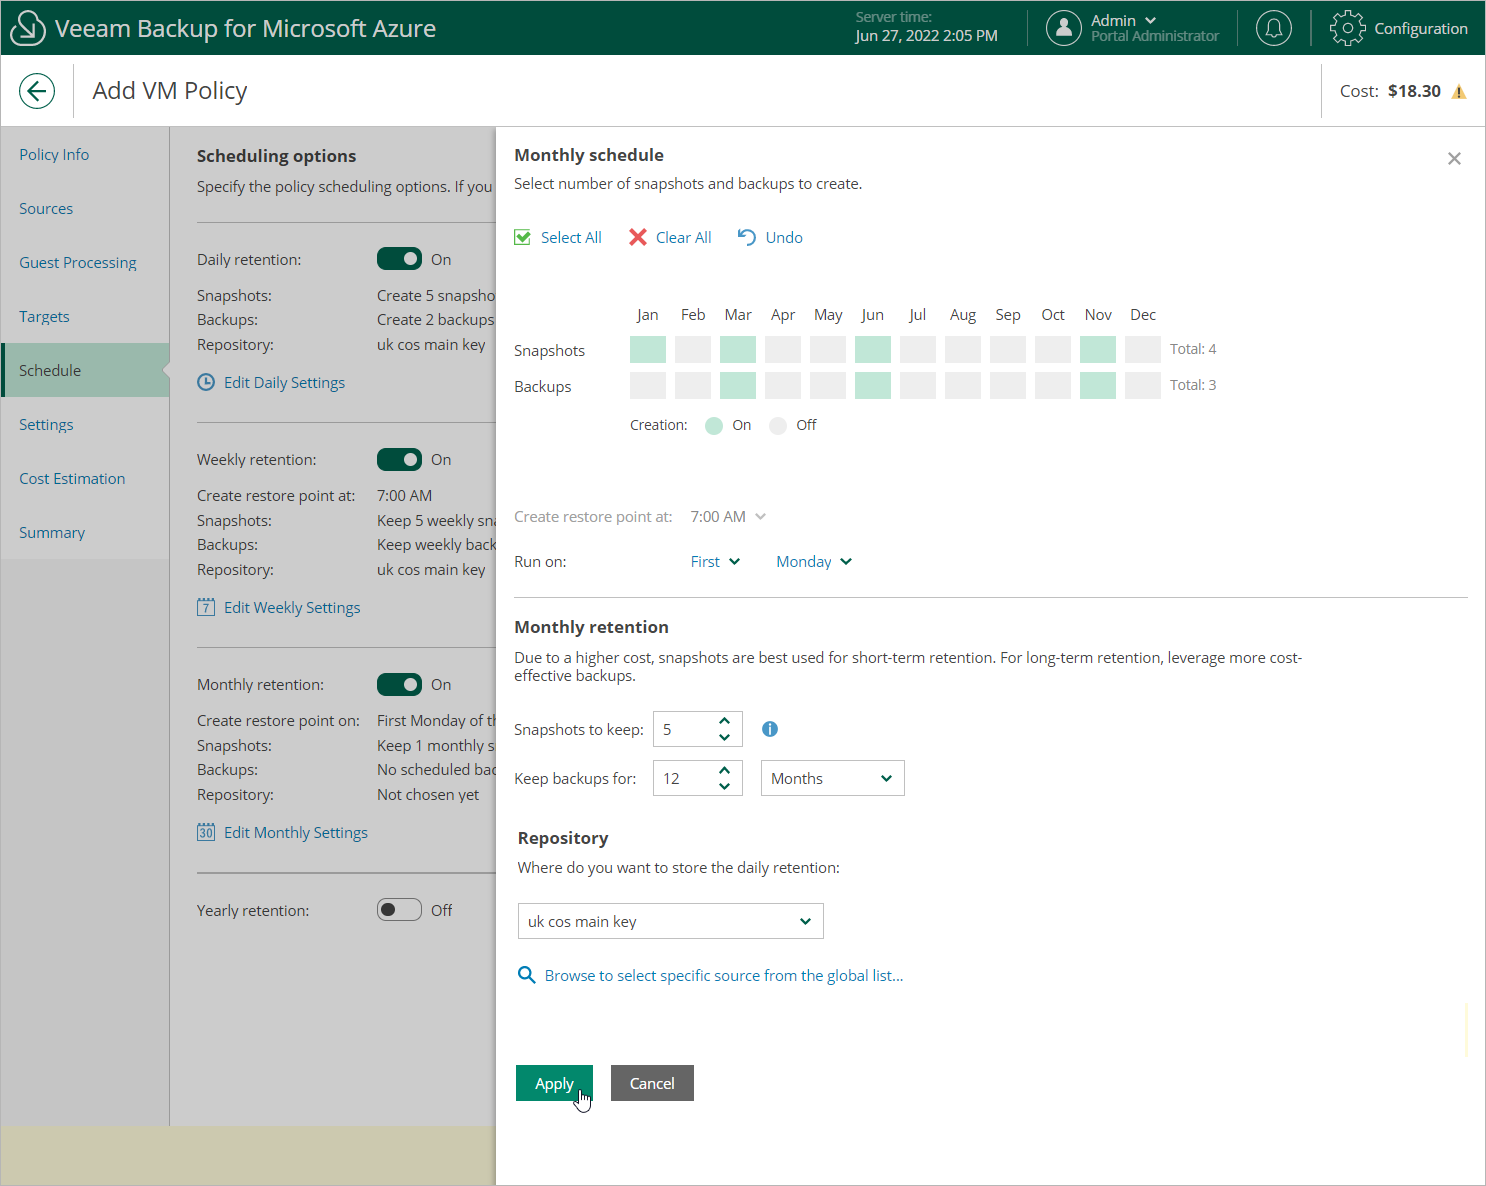Image resolution: width=1486 pixels, height=1186 pixels.
Task: Increase Snapshots to keep value
Action: (725, 721)
